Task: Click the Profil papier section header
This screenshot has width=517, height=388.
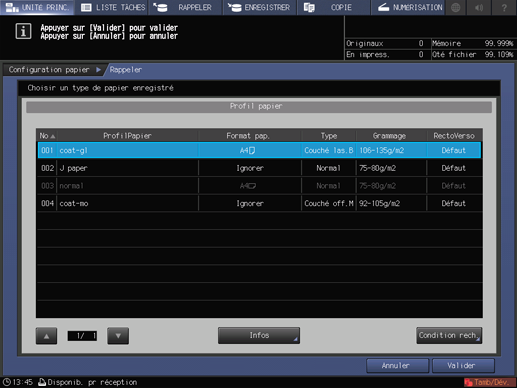Action: (259, 107)
